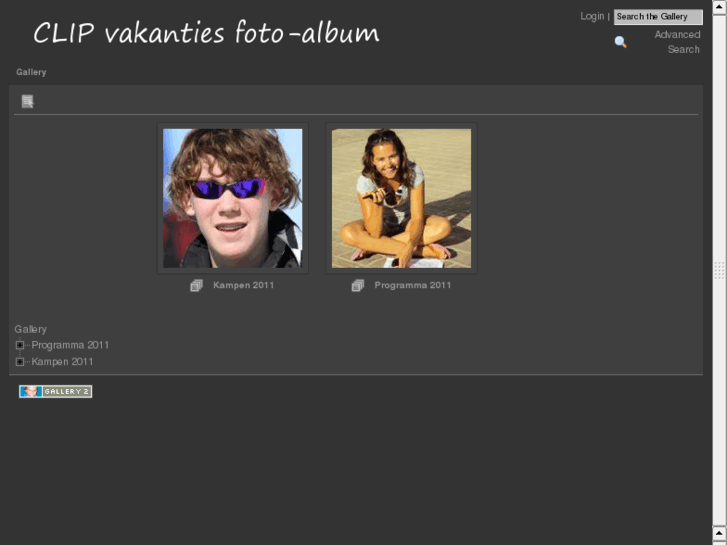This screenshot has width=727, height=545.
Task: Expand the Kampen 2011 tree node
Action: tap(20, 362)
